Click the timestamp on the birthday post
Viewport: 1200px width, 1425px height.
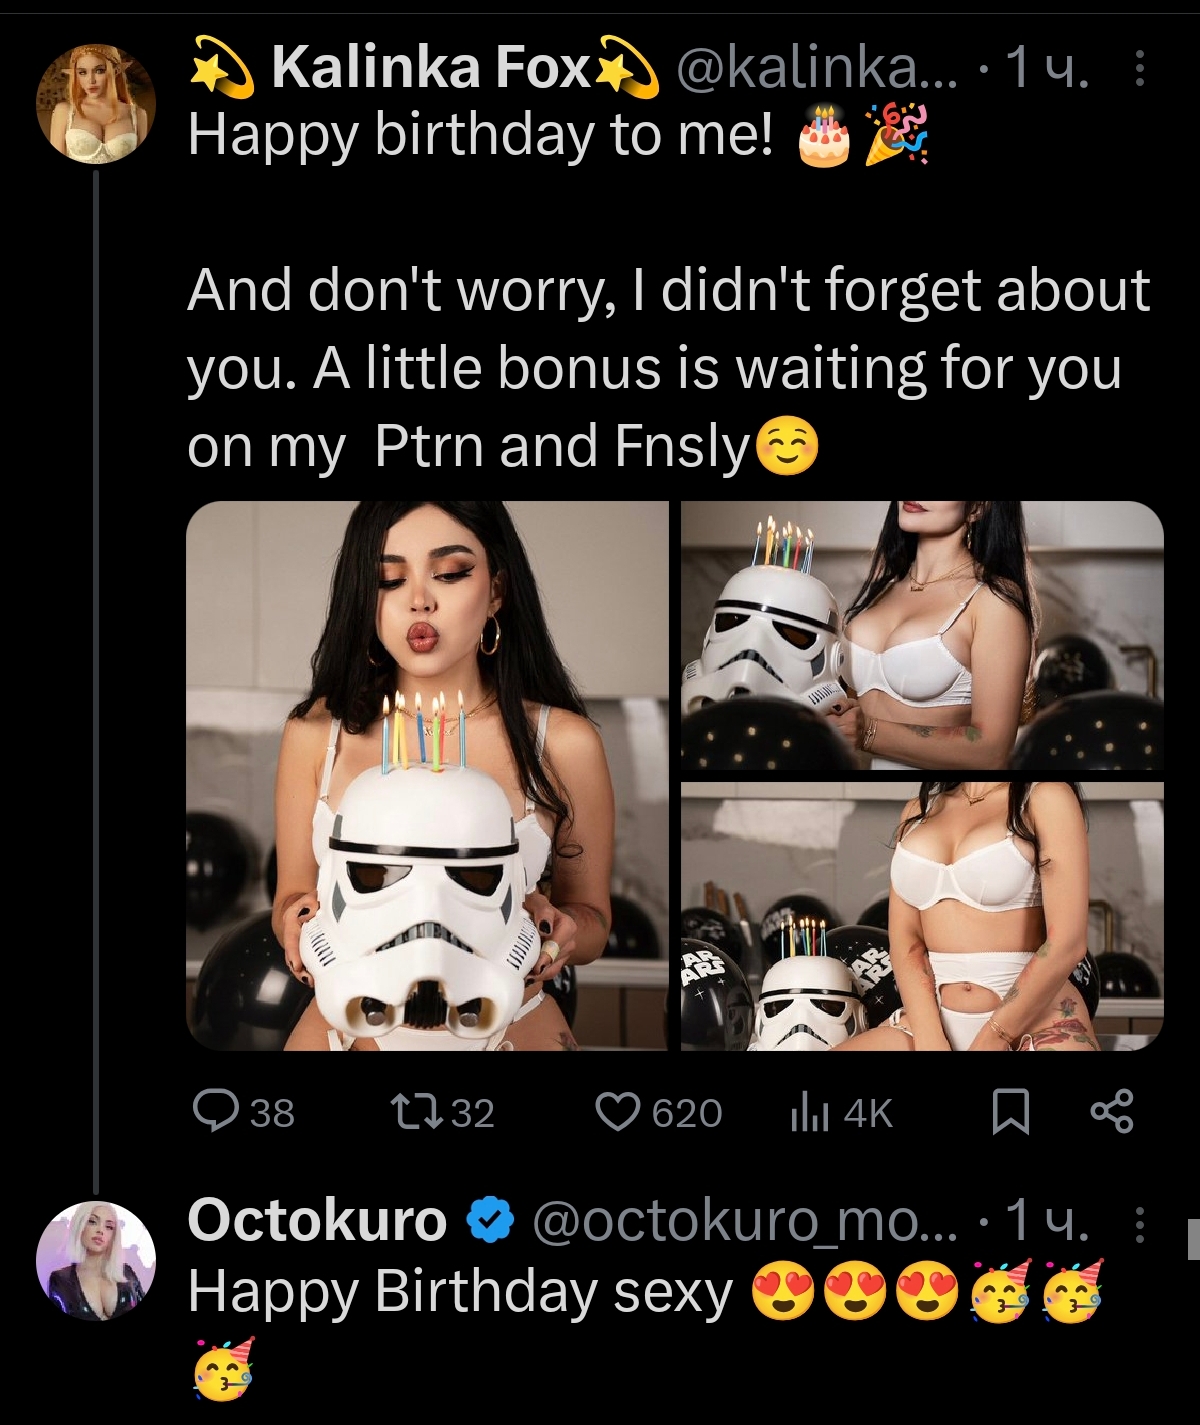(x=1047, y=70)
